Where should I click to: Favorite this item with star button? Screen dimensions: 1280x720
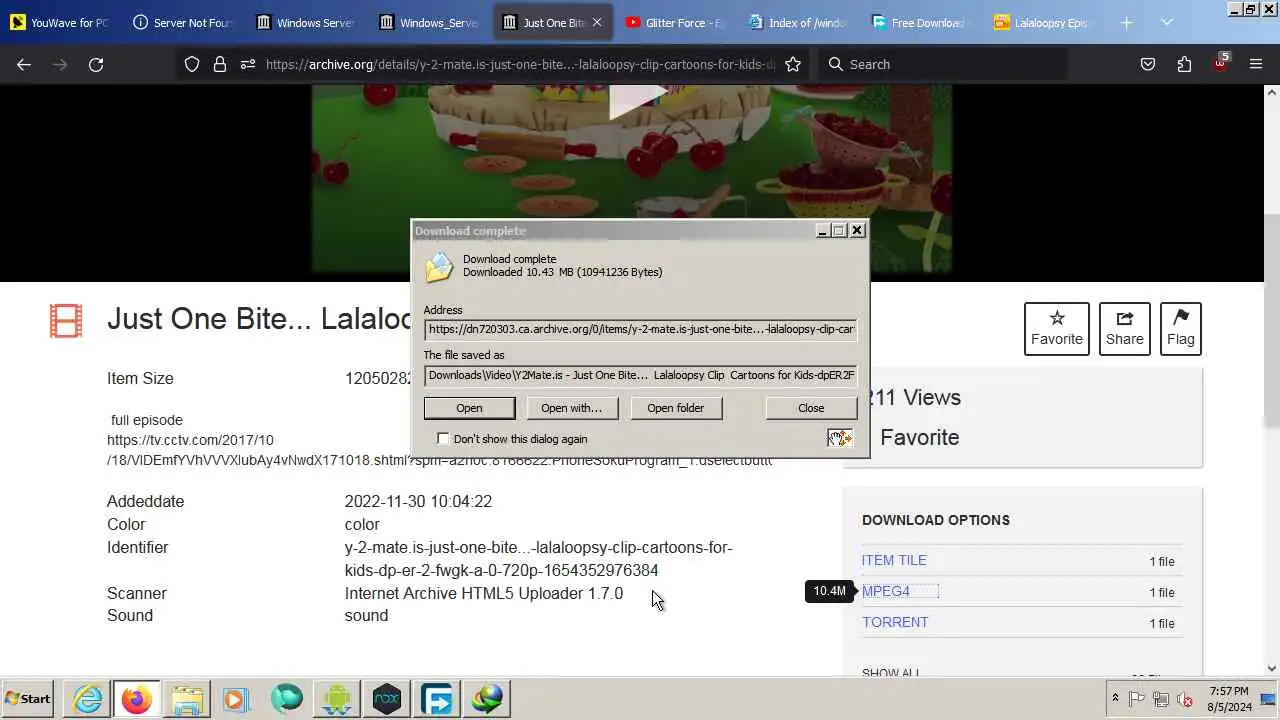[x=1056, y=328]
